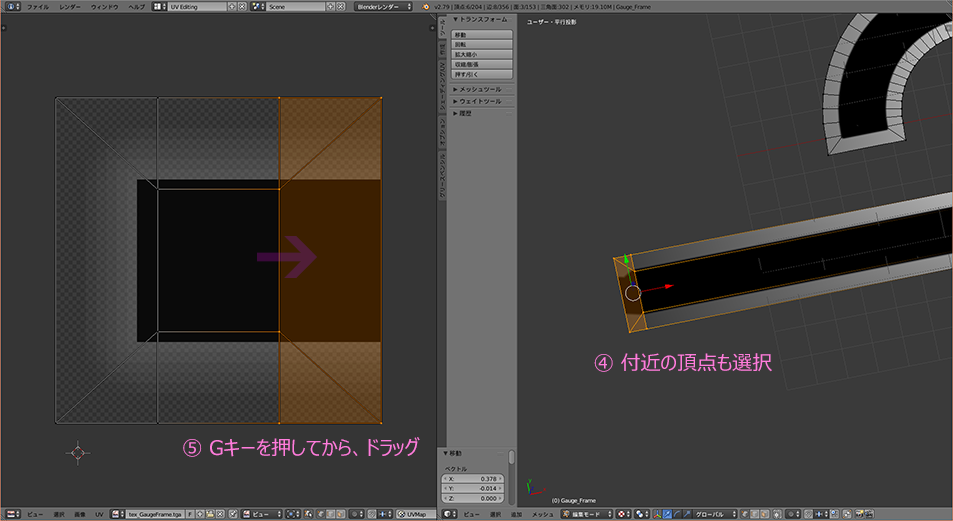Toggle the image pin icon
The image size is (953, 521).
(233, 514)
